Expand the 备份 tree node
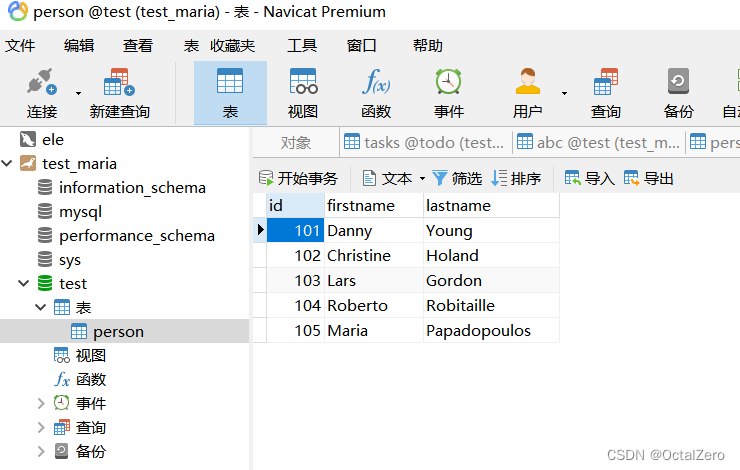 tap(41, 452)
